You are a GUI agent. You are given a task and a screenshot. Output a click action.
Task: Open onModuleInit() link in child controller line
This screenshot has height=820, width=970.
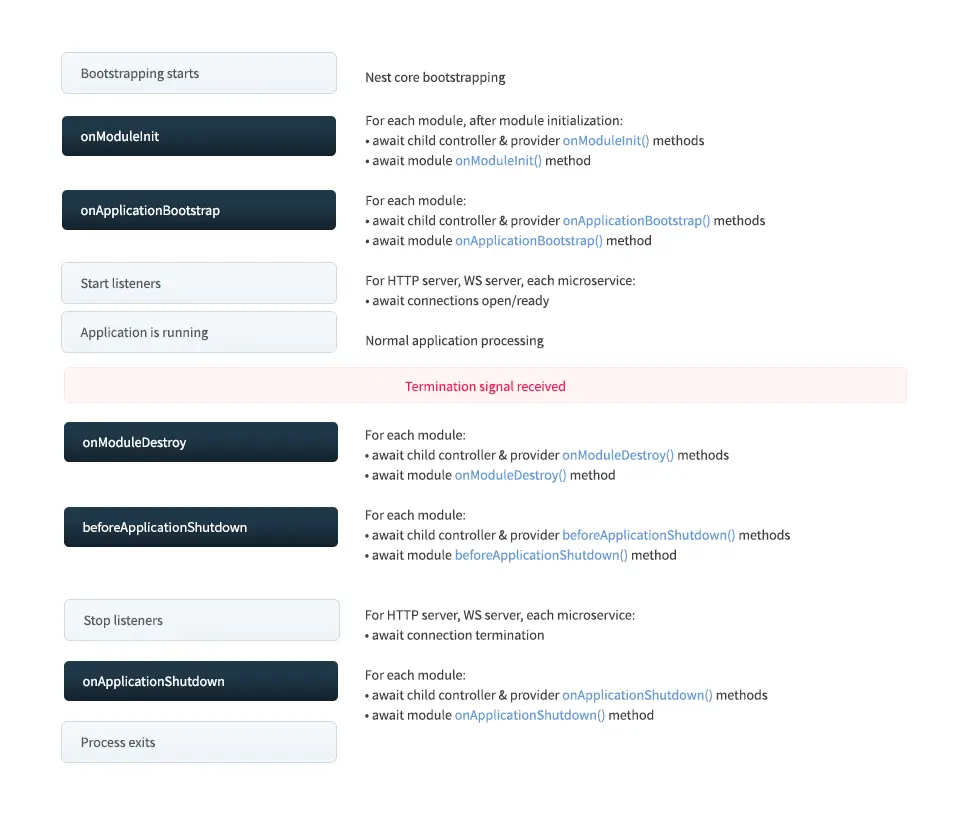[606, 141]
